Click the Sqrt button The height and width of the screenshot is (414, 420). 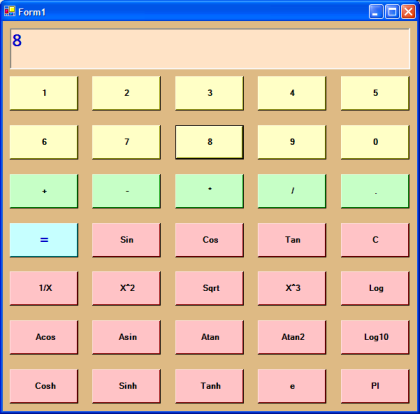[x=209, y=288]
